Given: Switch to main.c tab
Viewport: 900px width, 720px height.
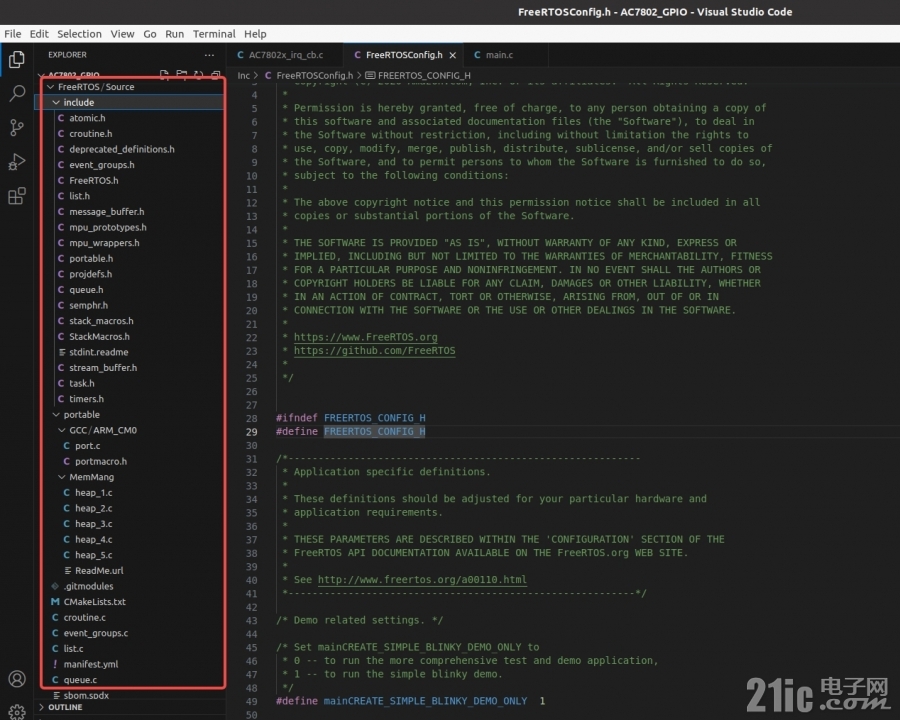Looking at the screenshot, I should click(x=499, y=55).
